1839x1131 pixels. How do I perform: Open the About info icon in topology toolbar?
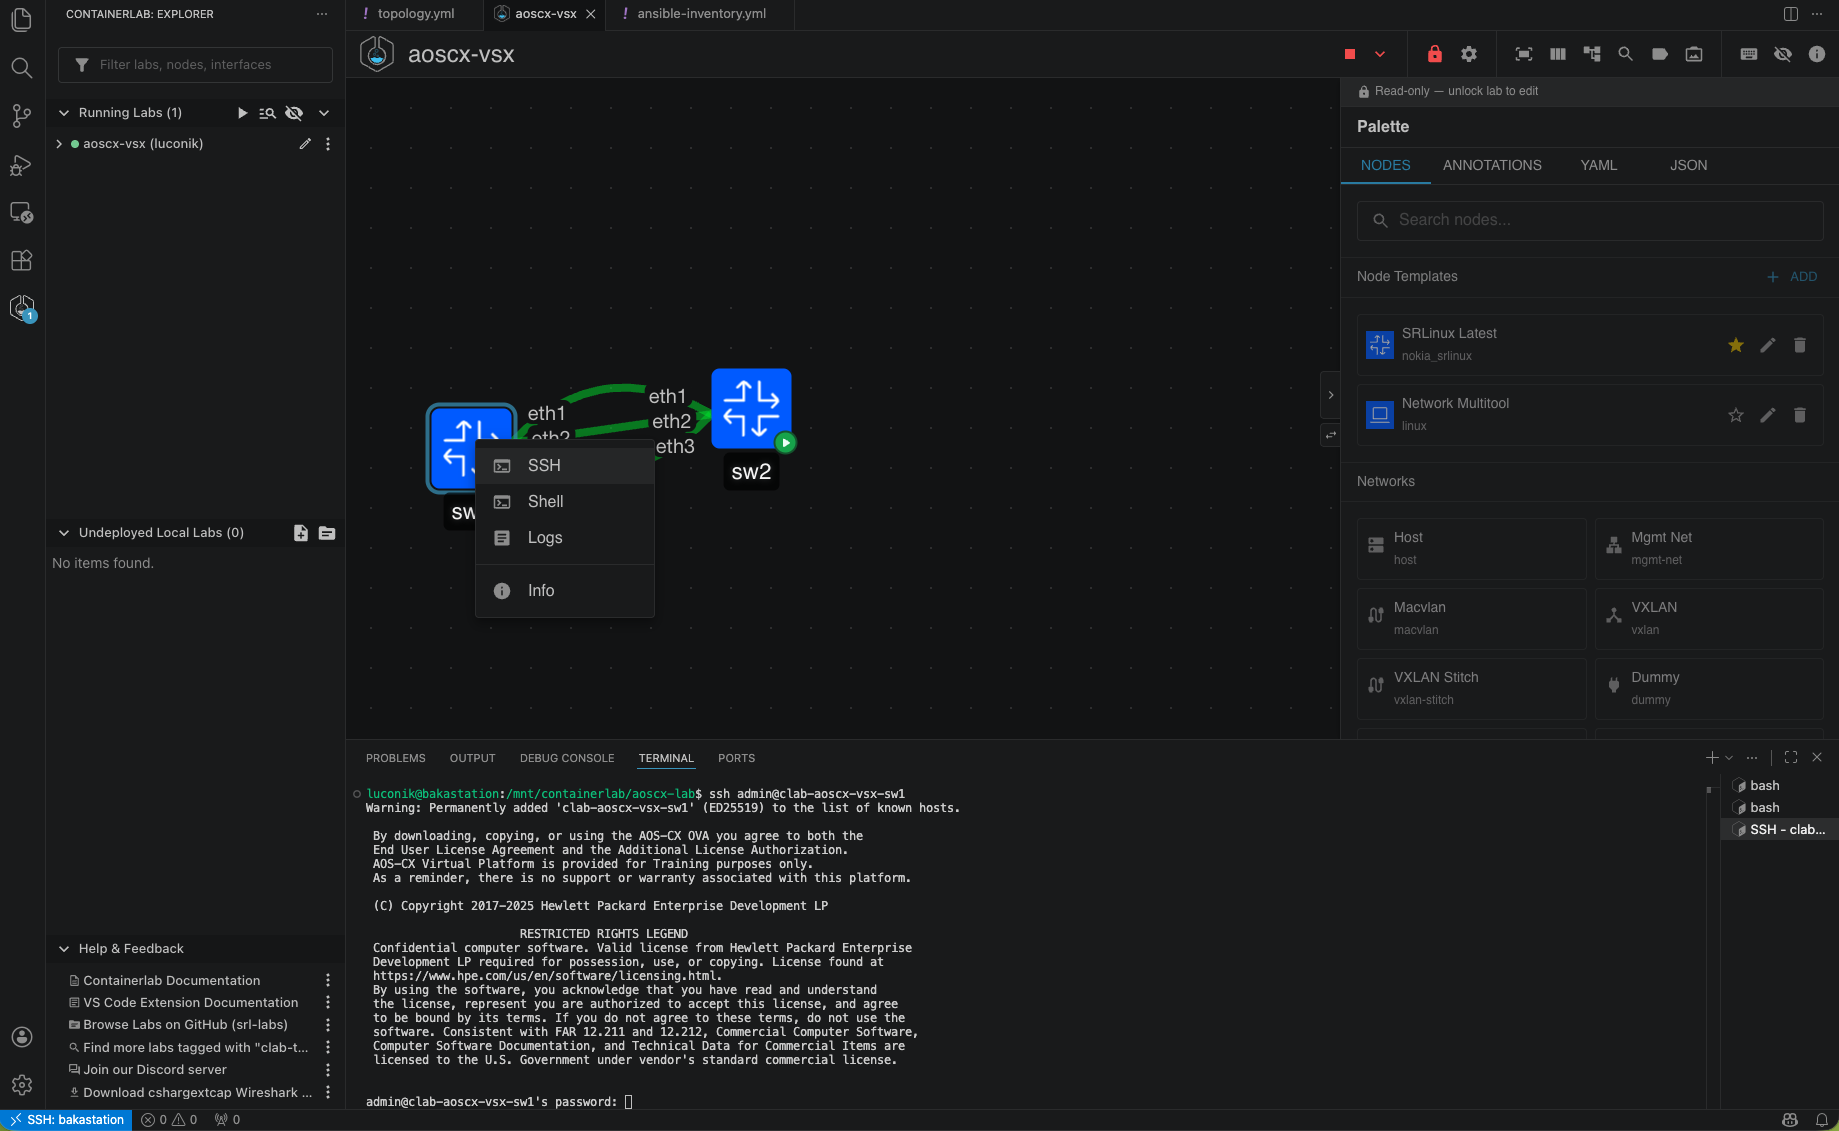pyautogui.click(x=1817, y=54)
